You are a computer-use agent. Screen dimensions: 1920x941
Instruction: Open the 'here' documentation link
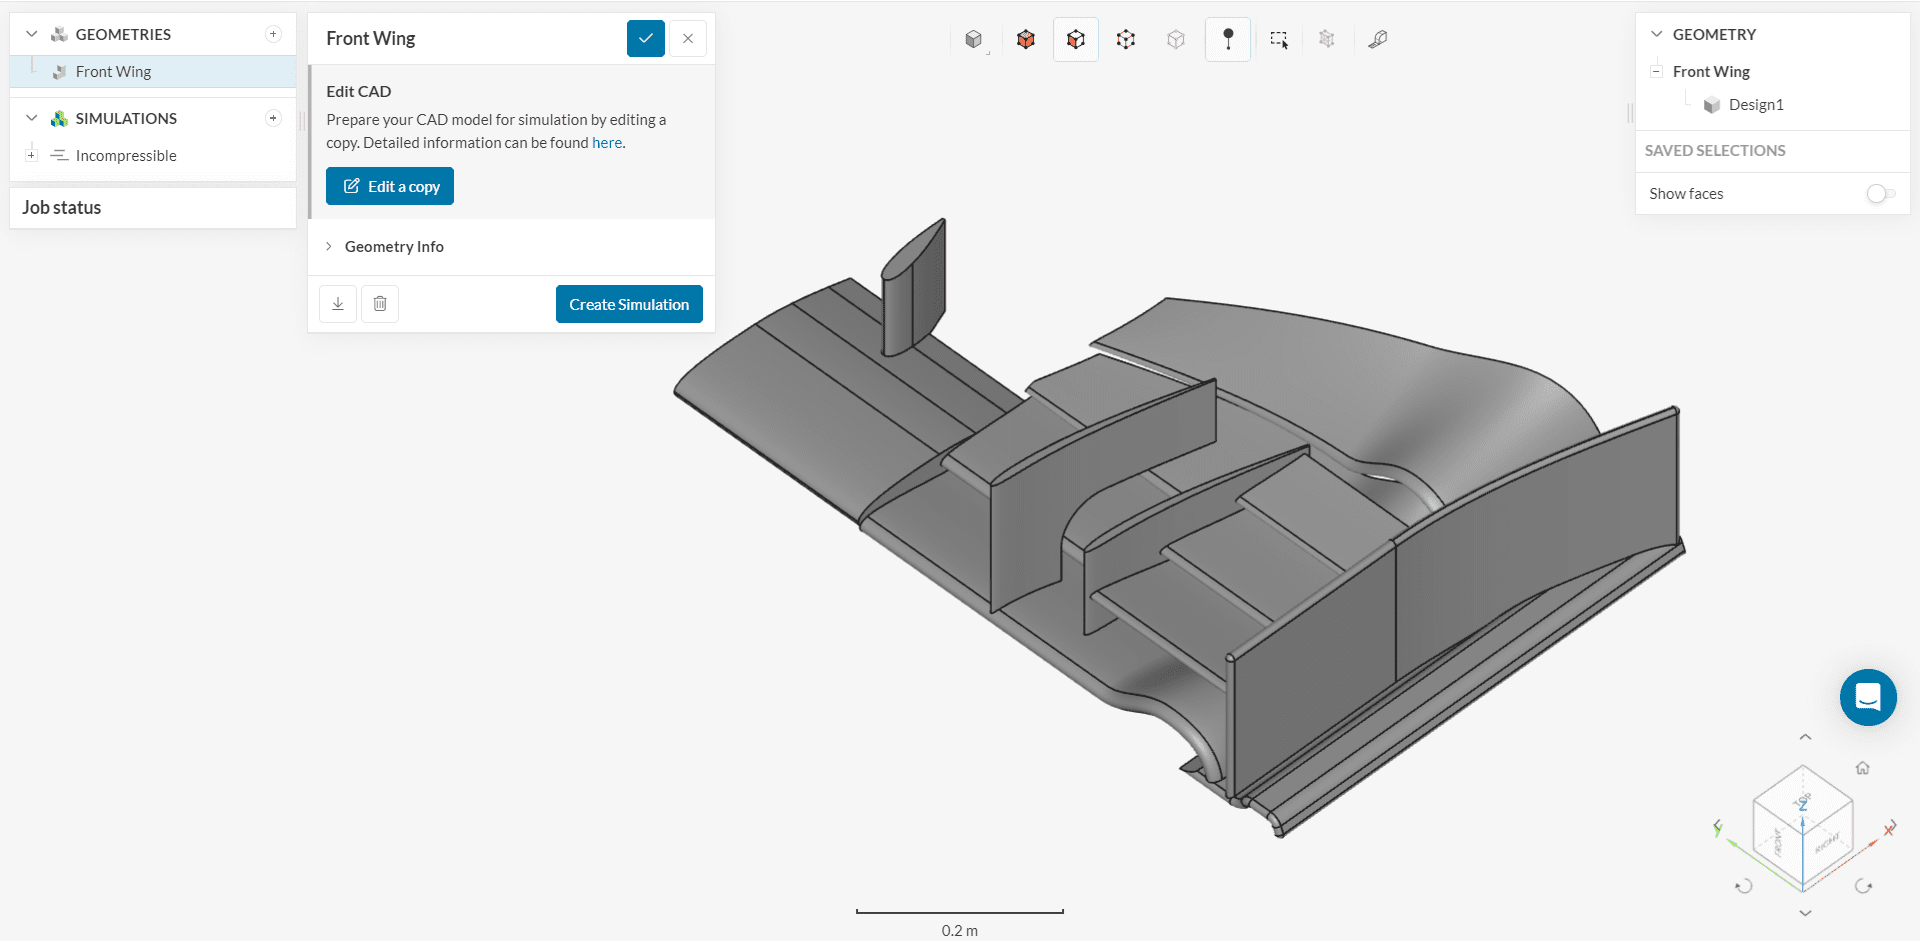pyautogui.click(x=607, y=143)
